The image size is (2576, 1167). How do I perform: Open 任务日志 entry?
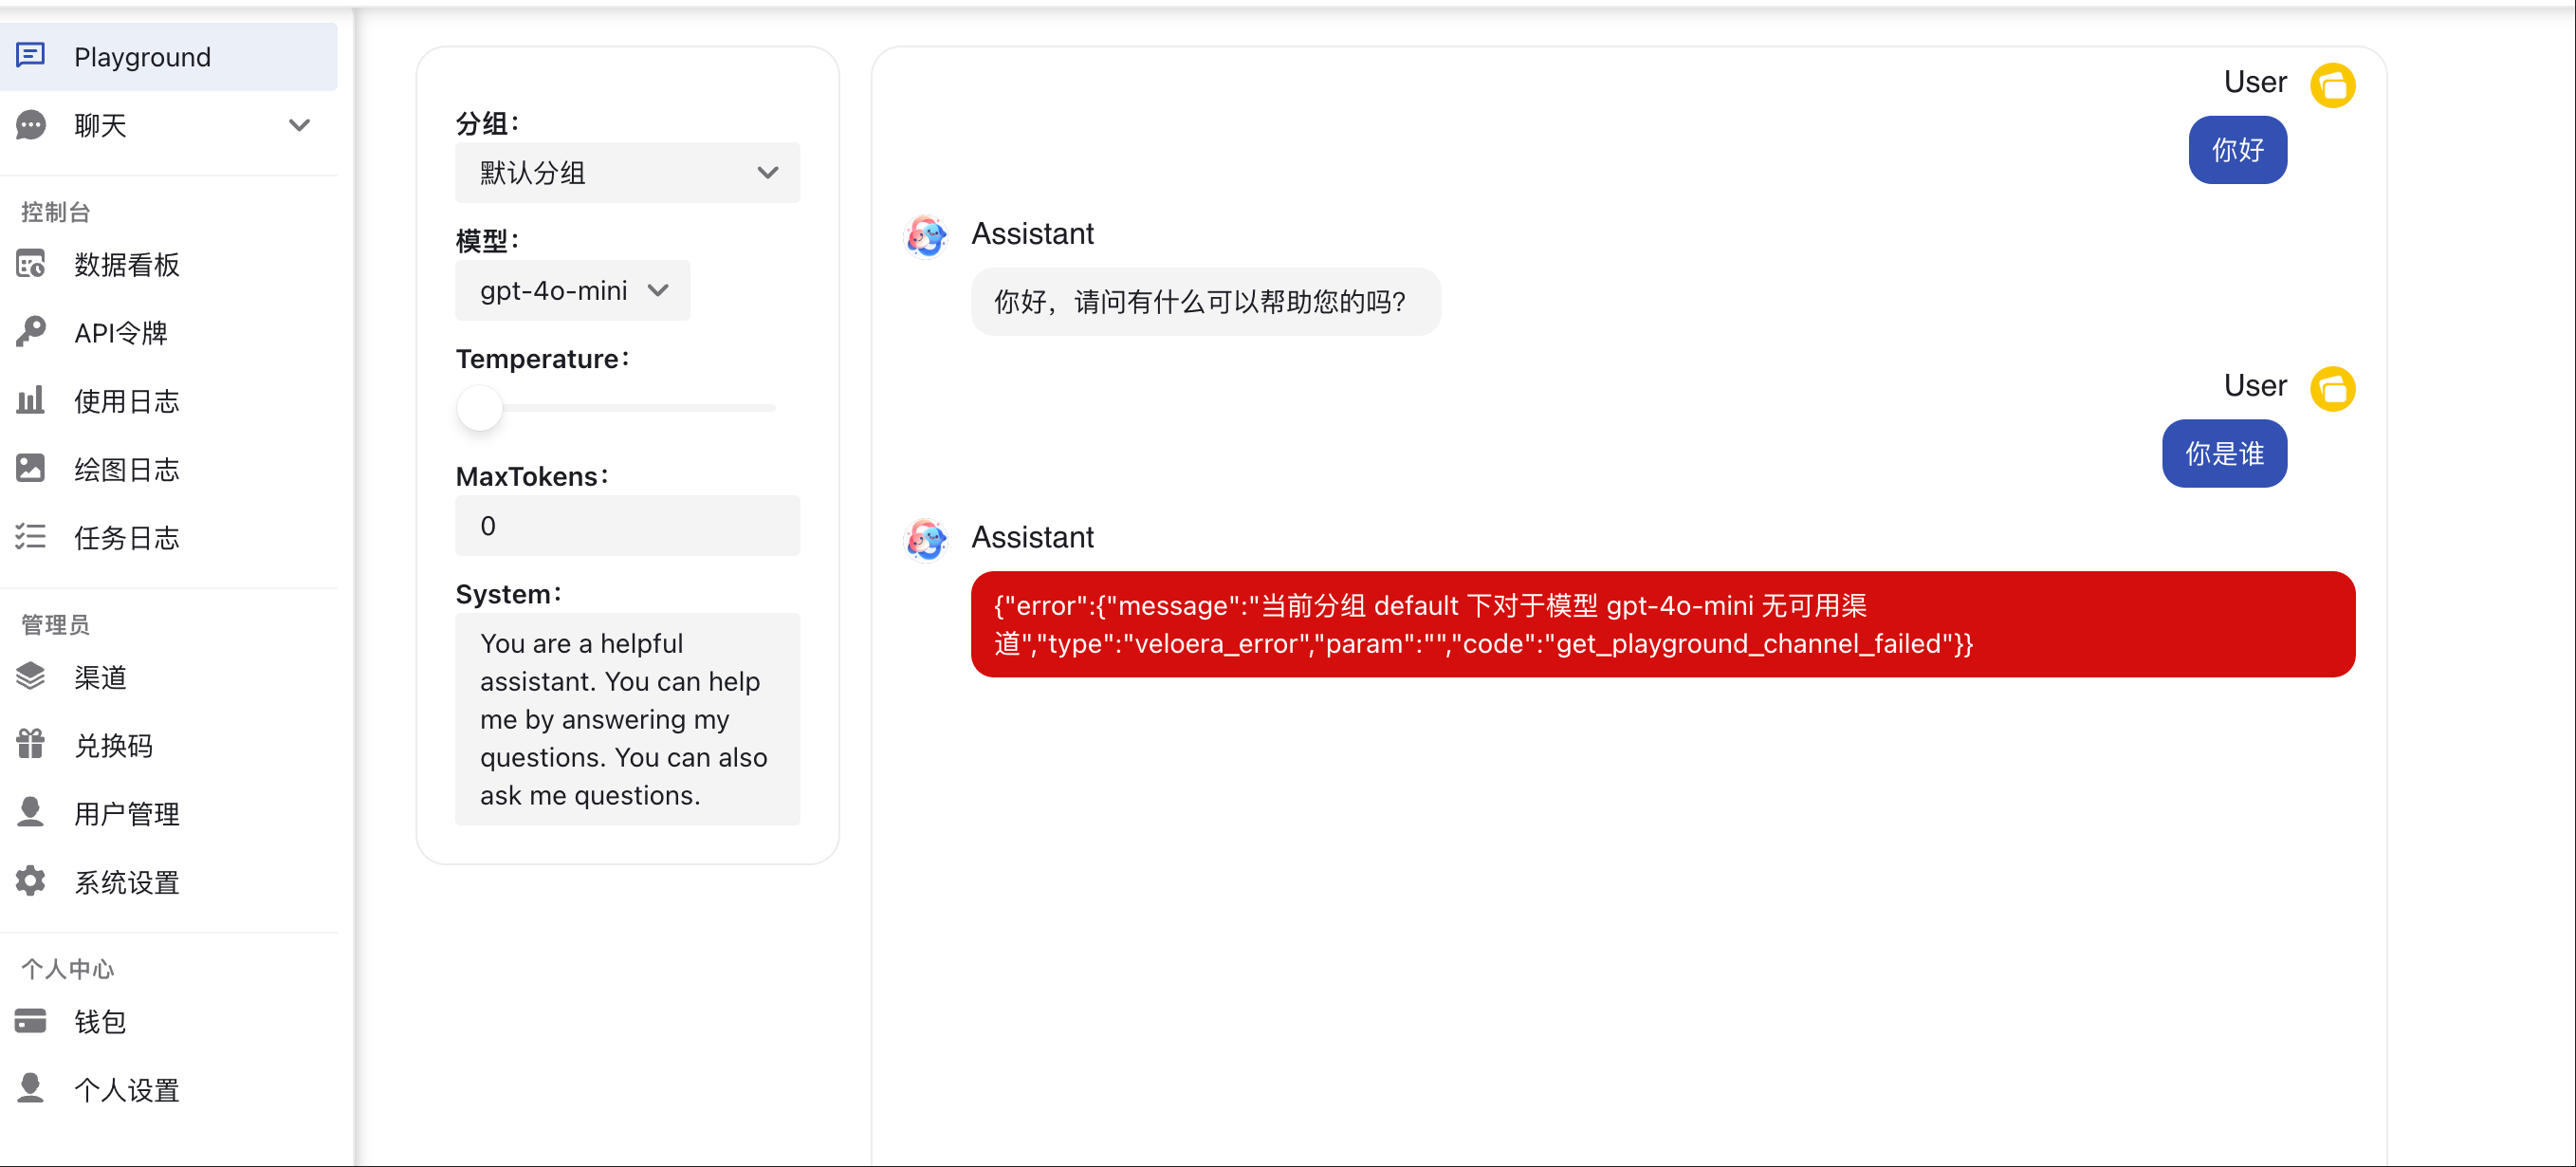[169, 538]
